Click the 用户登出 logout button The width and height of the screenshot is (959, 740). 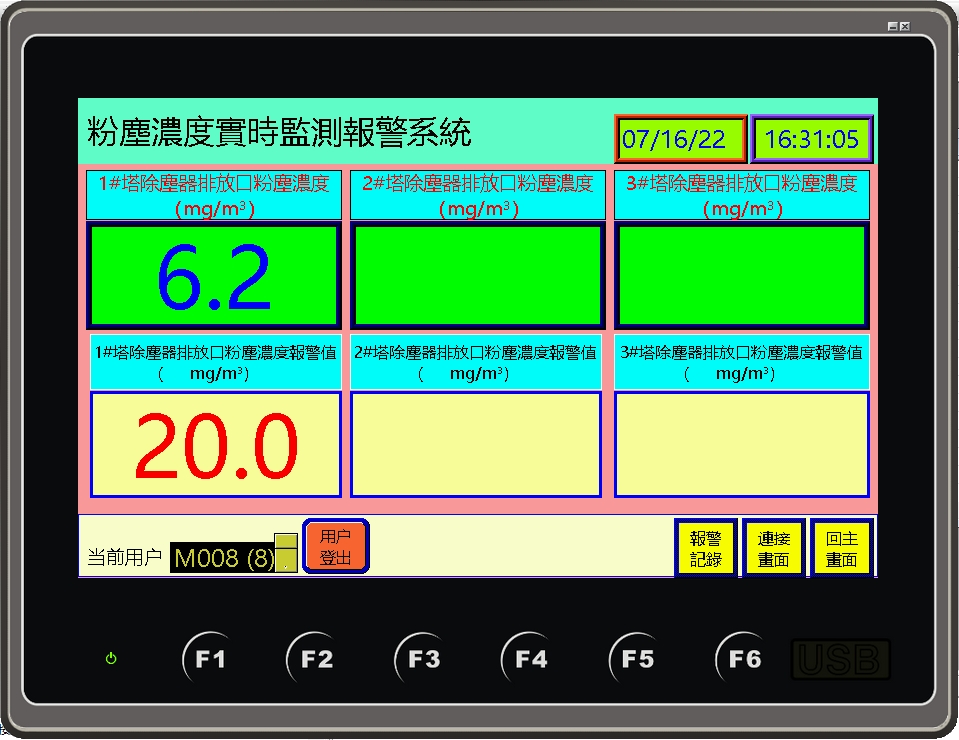click(335, 547)
